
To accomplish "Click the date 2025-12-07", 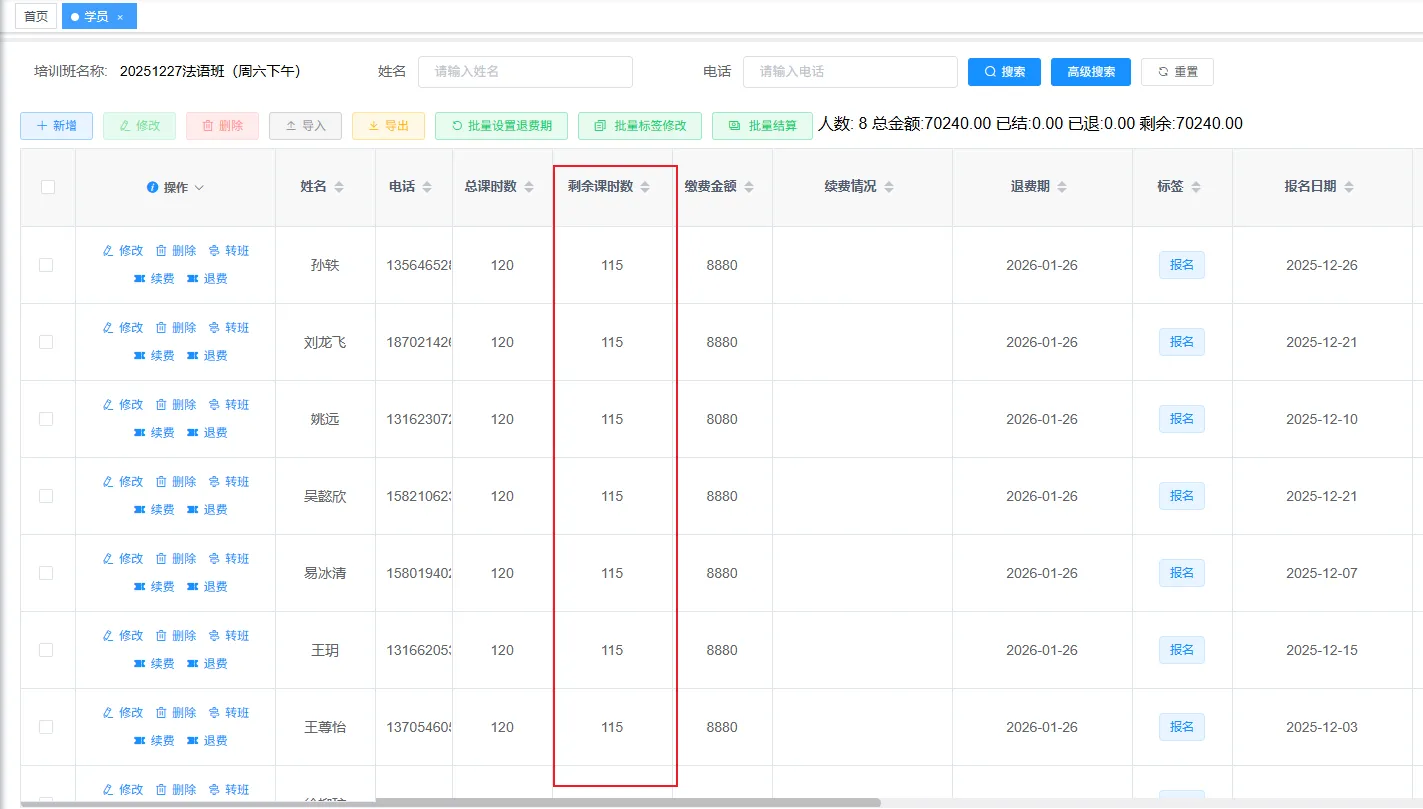I will 1322,573.
